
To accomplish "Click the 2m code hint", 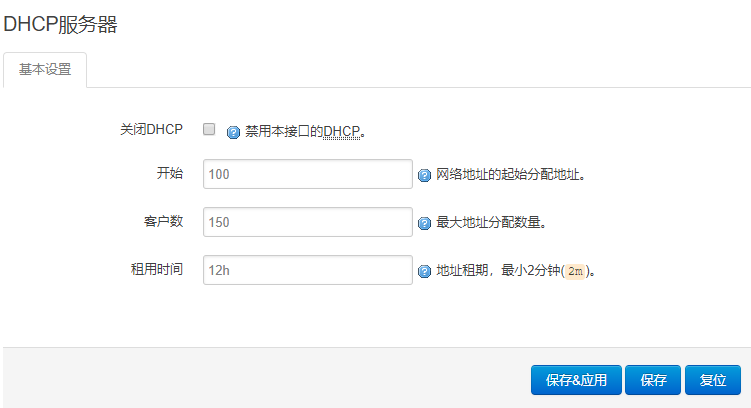I will click(x=575, y=272).
